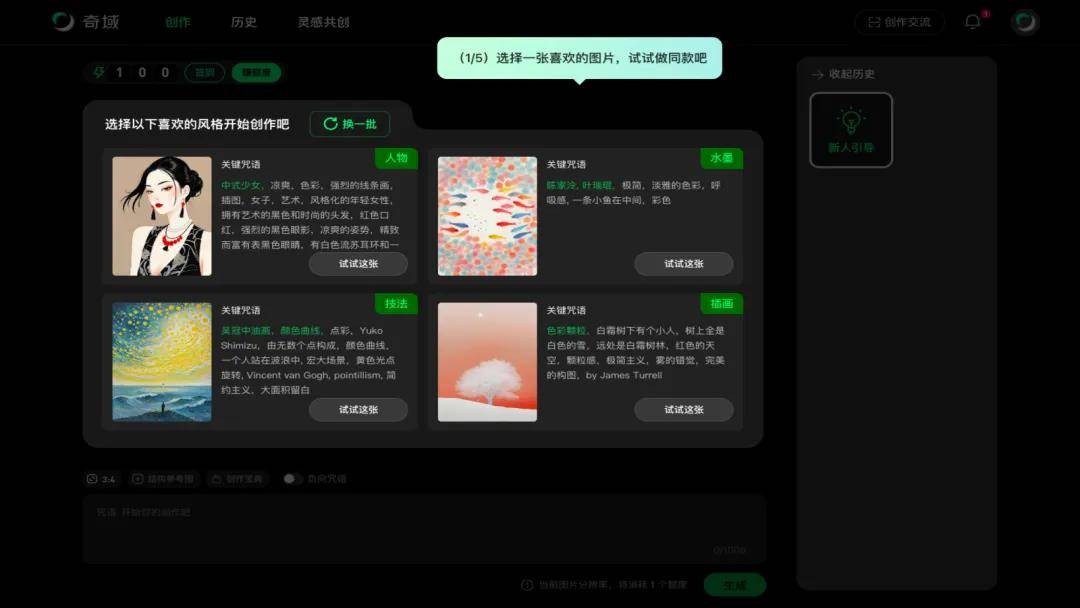Screen dimensions: 1080x608
Task: Click the 奇域 logo icon
Action: click(x=64, y=22)
